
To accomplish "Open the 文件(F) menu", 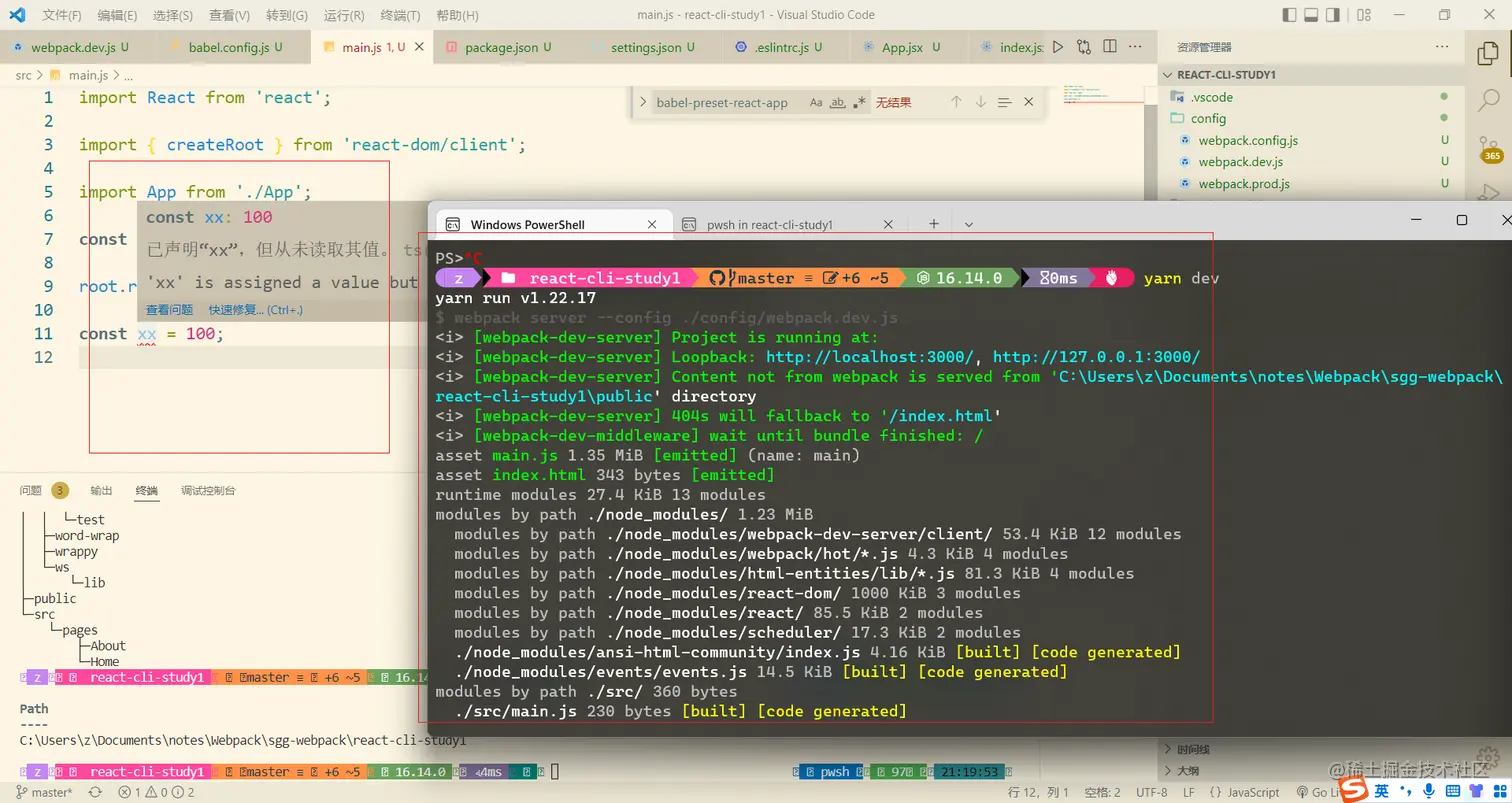I will [62, 15].
